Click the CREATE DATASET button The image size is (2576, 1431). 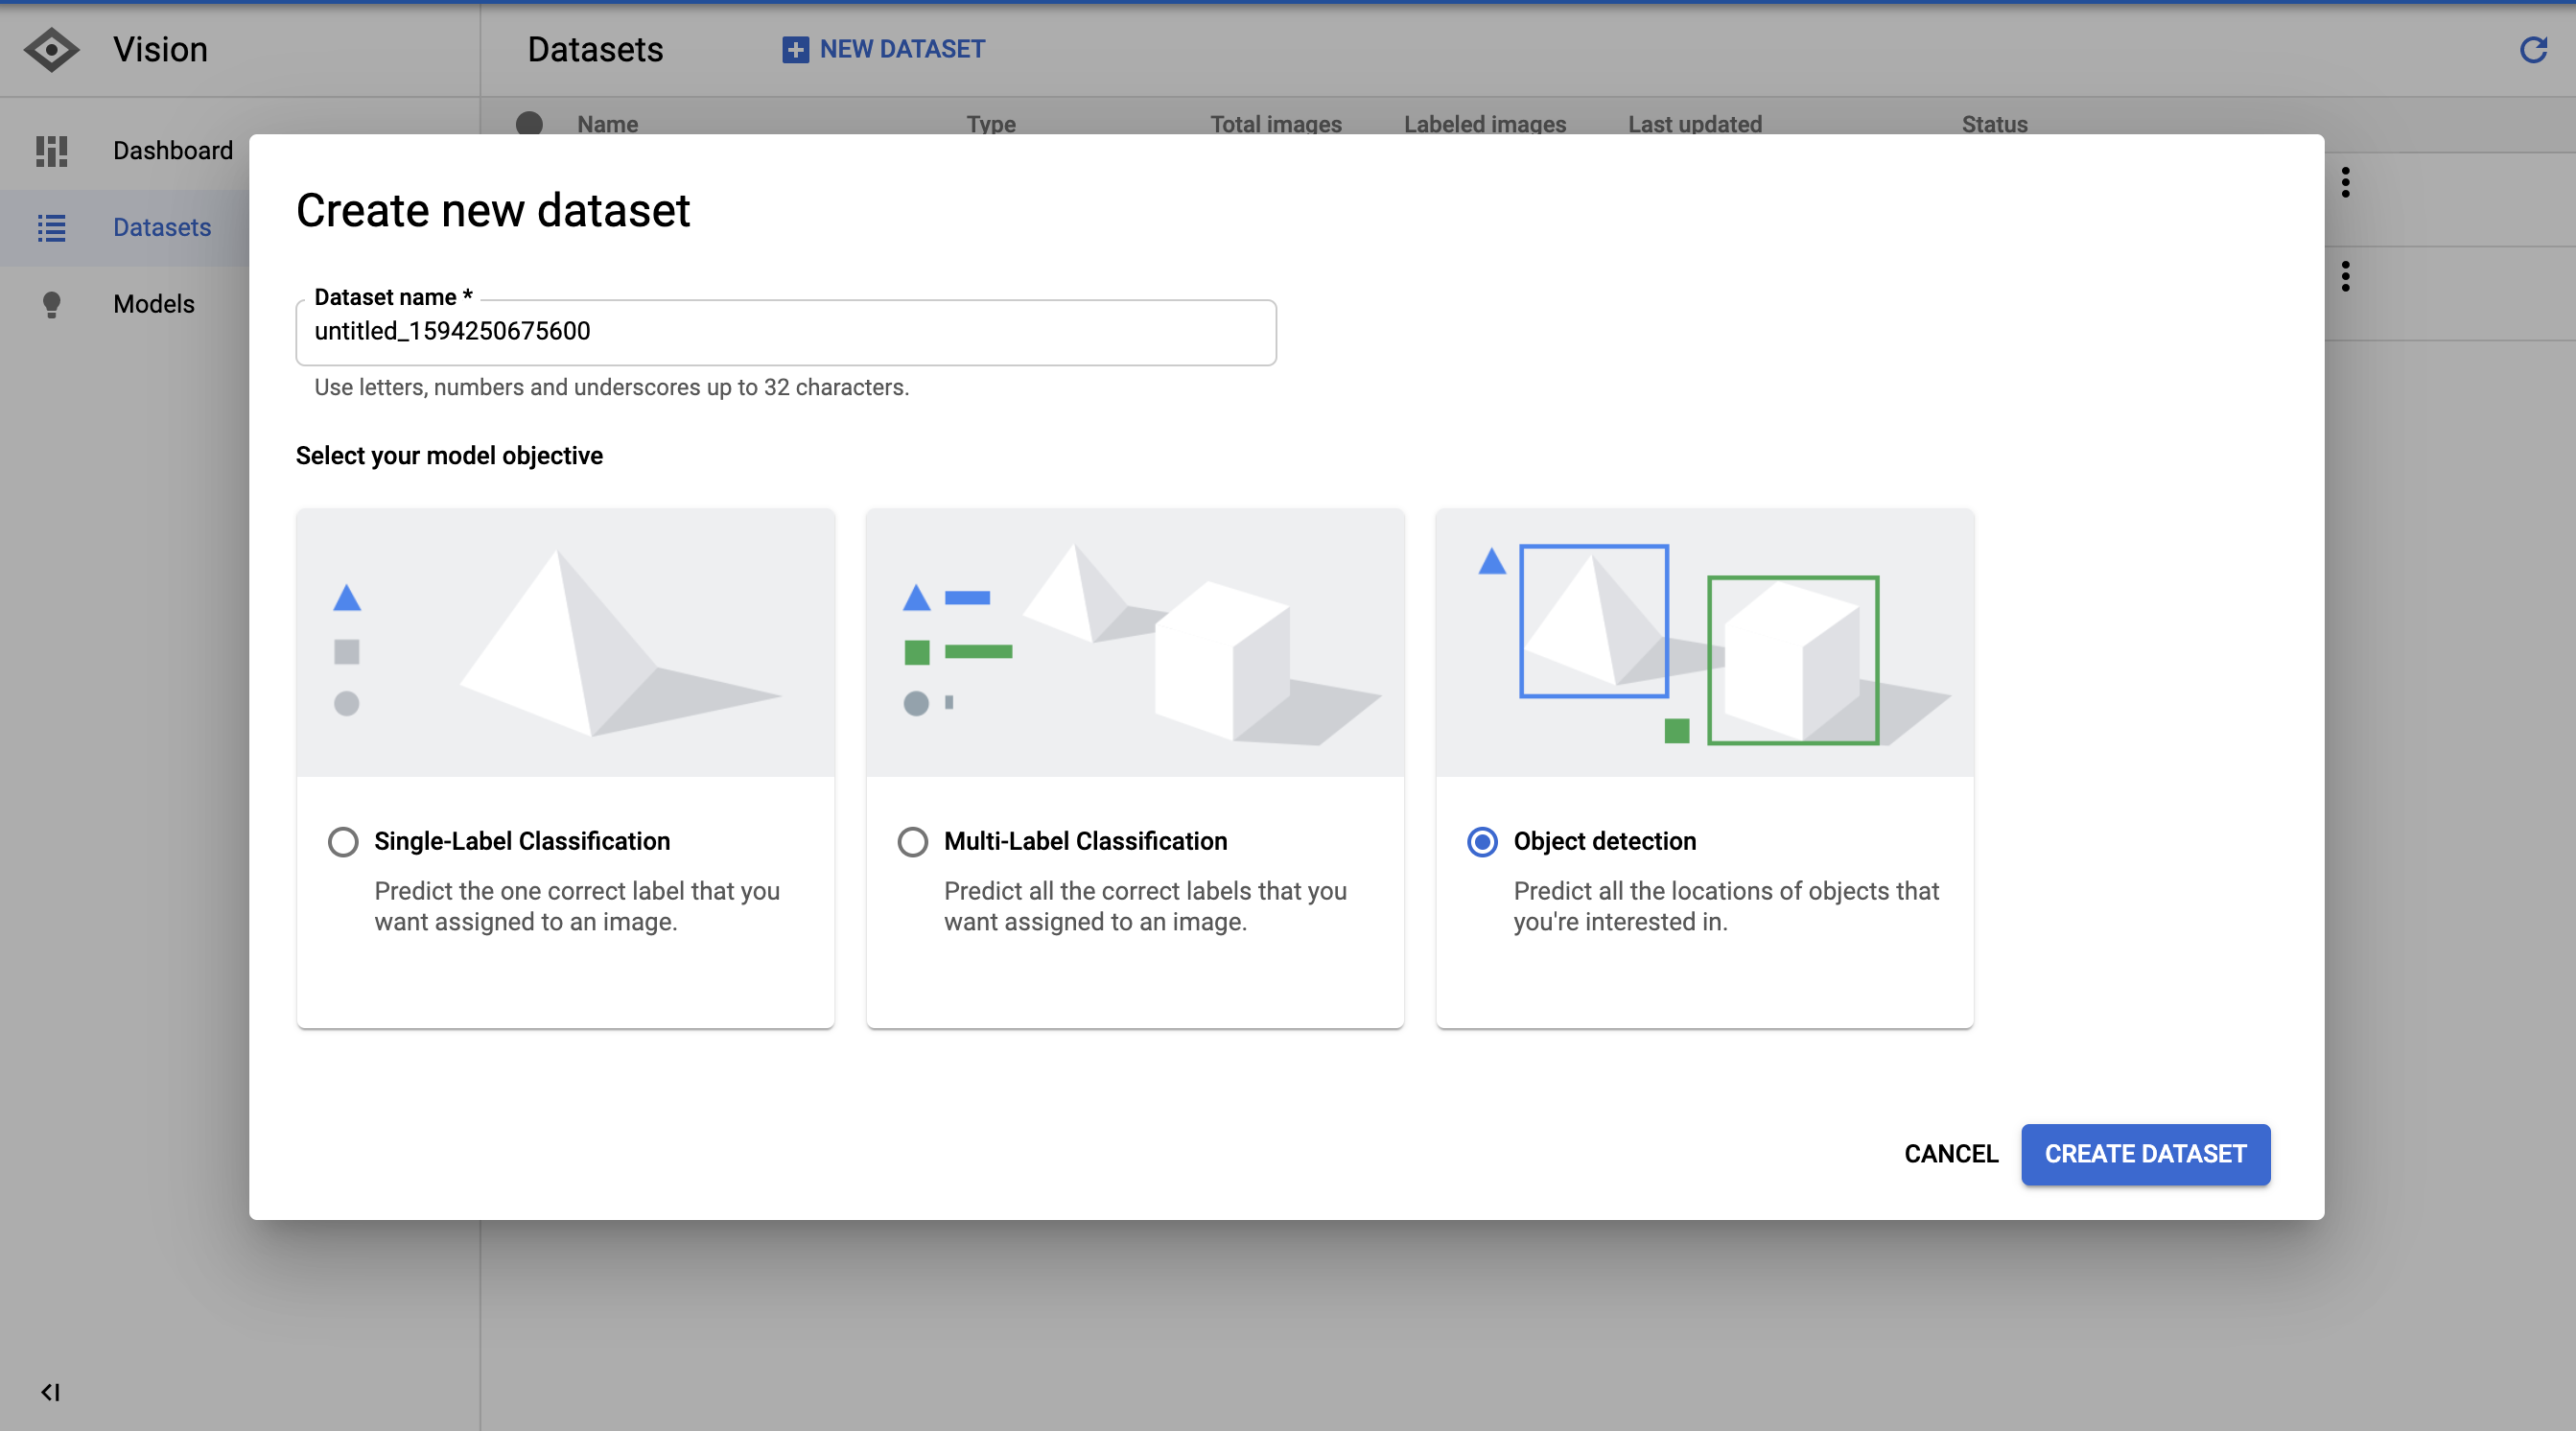point(2145,1154)
